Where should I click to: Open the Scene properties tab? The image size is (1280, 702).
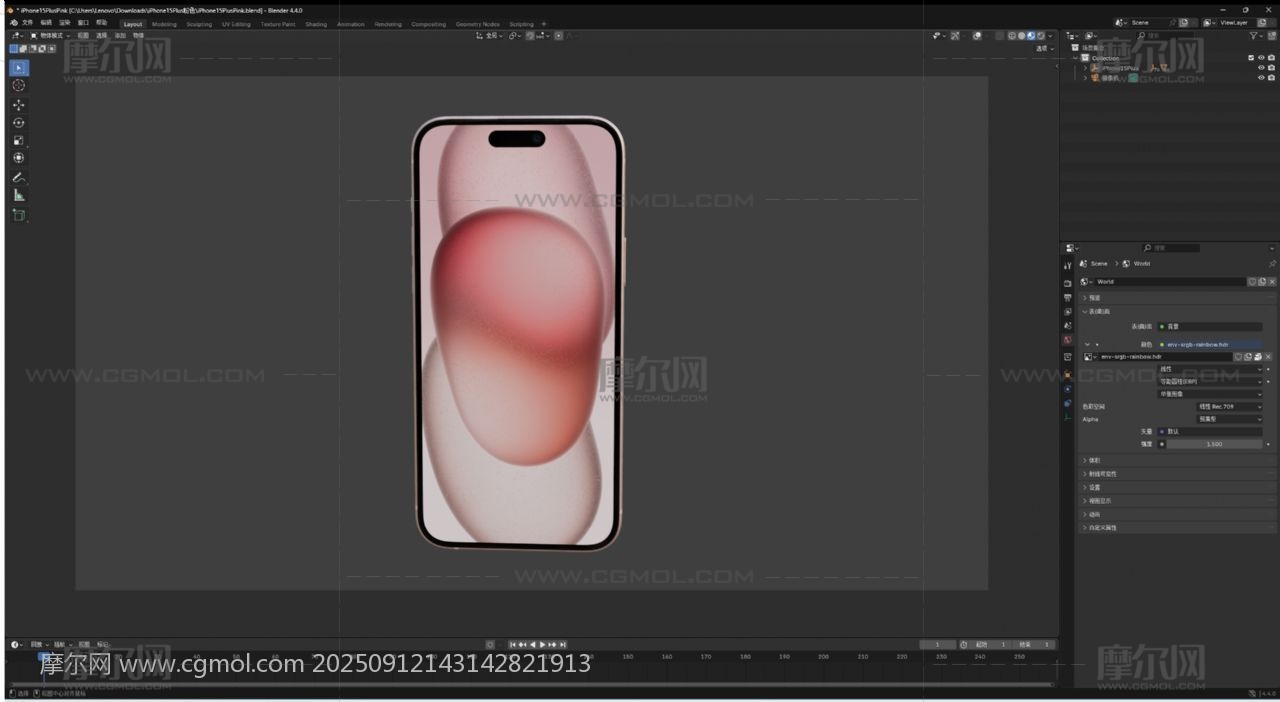1068,326
